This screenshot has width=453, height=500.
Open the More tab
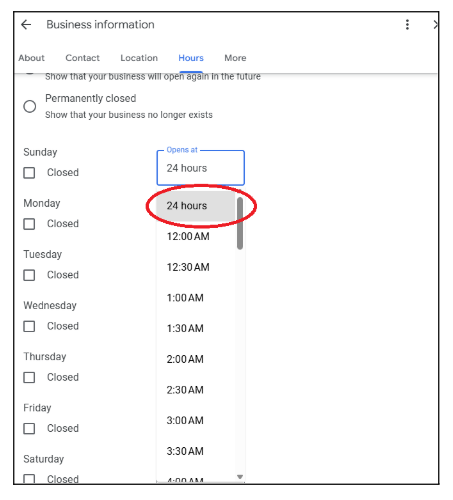coord(235,58)
